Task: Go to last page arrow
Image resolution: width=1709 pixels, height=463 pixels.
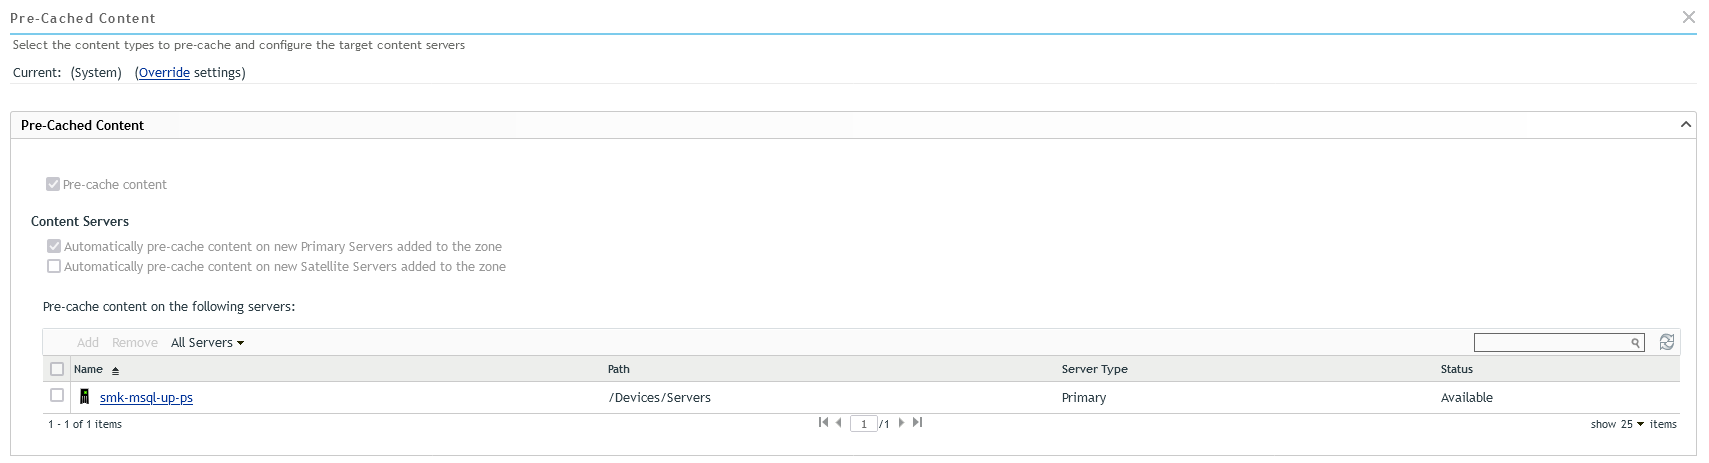Action: (917, 423)
